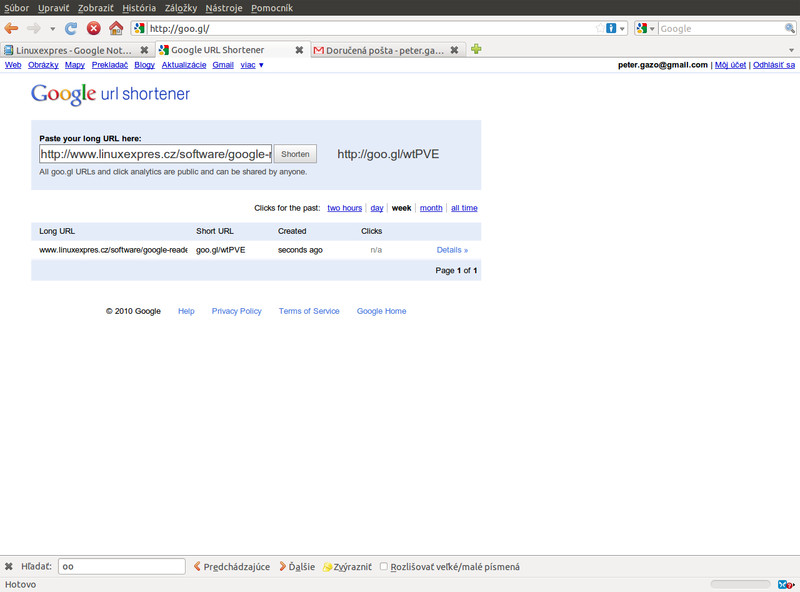This screenshot has width=800, height=592.
Task: Open the Záložky menu
Action: (x=181, y=8)
